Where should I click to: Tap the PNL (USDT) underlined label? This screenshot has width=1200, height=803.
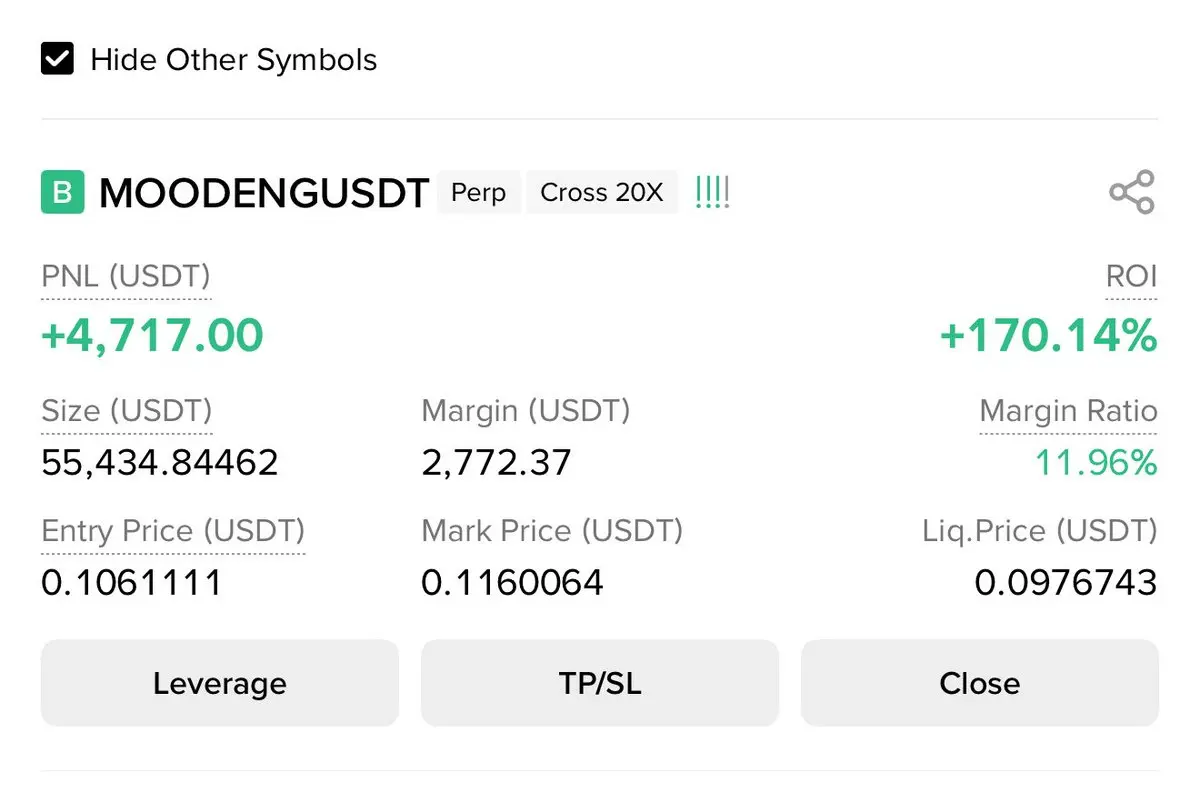pos(126,277)
